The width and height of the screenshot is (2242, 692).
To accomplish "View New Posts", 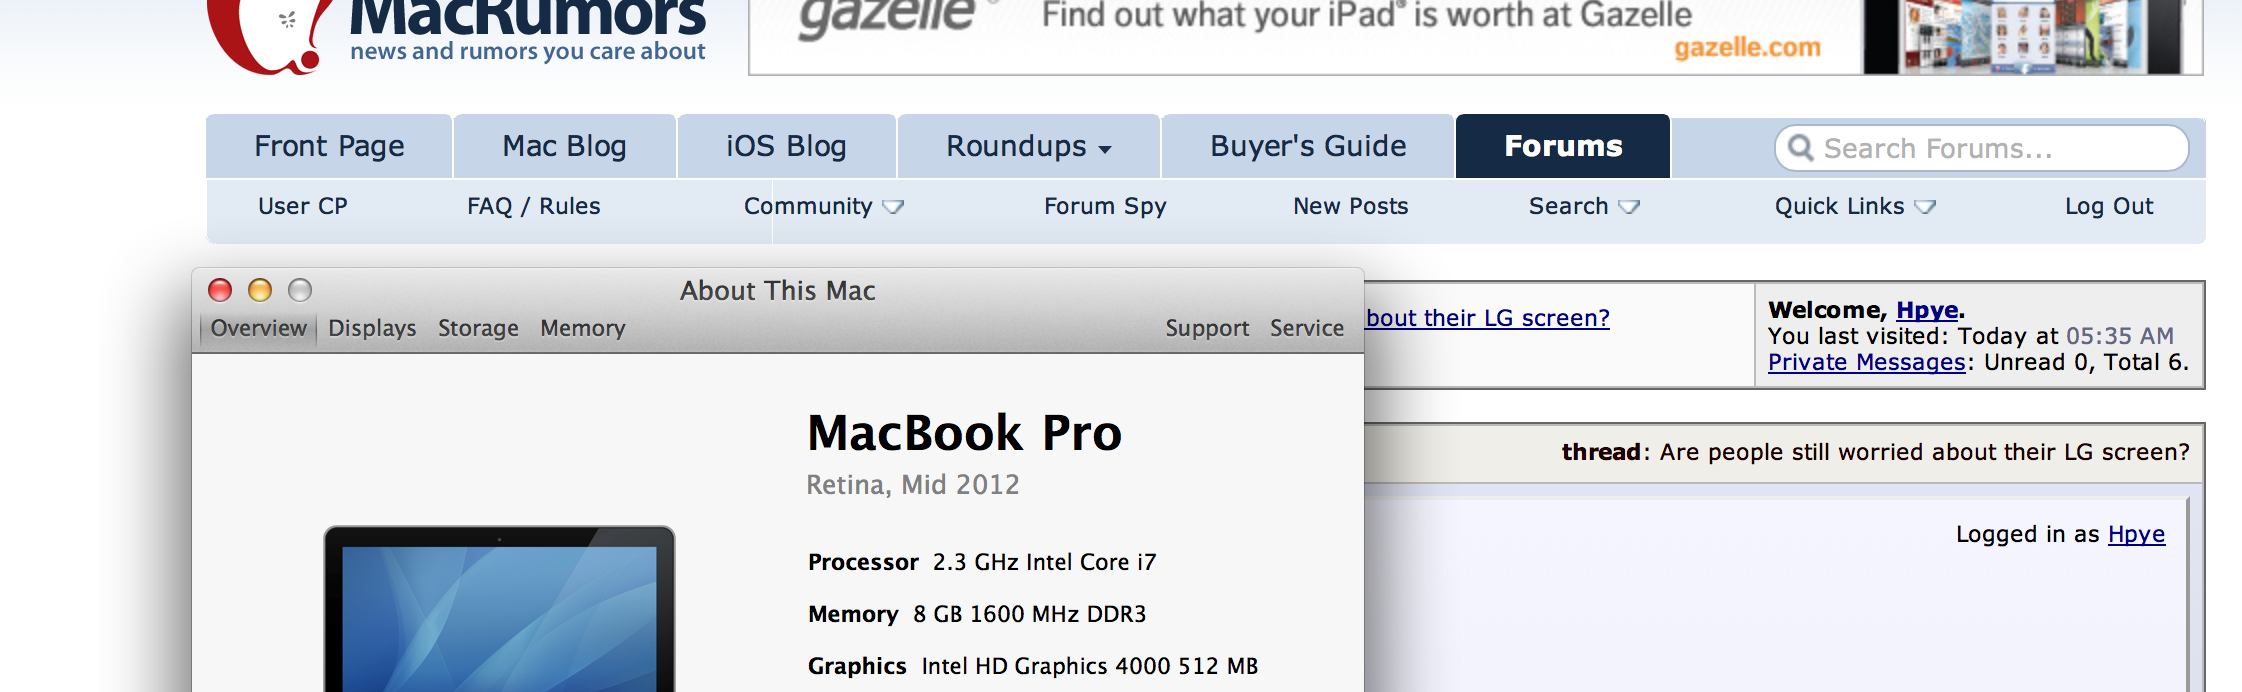I will [x=1350, y=206].
